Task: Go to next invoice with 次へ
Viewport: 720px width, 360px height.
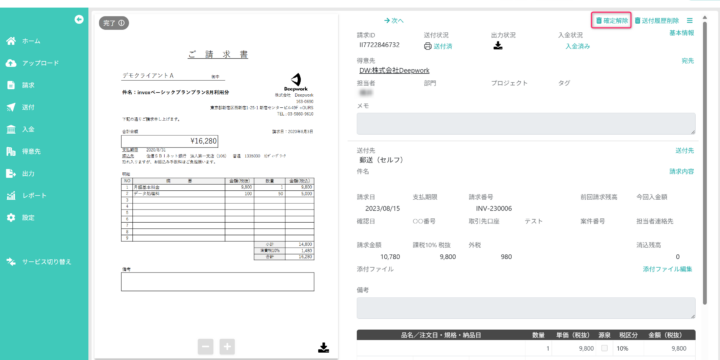Action: coord(394,20)
